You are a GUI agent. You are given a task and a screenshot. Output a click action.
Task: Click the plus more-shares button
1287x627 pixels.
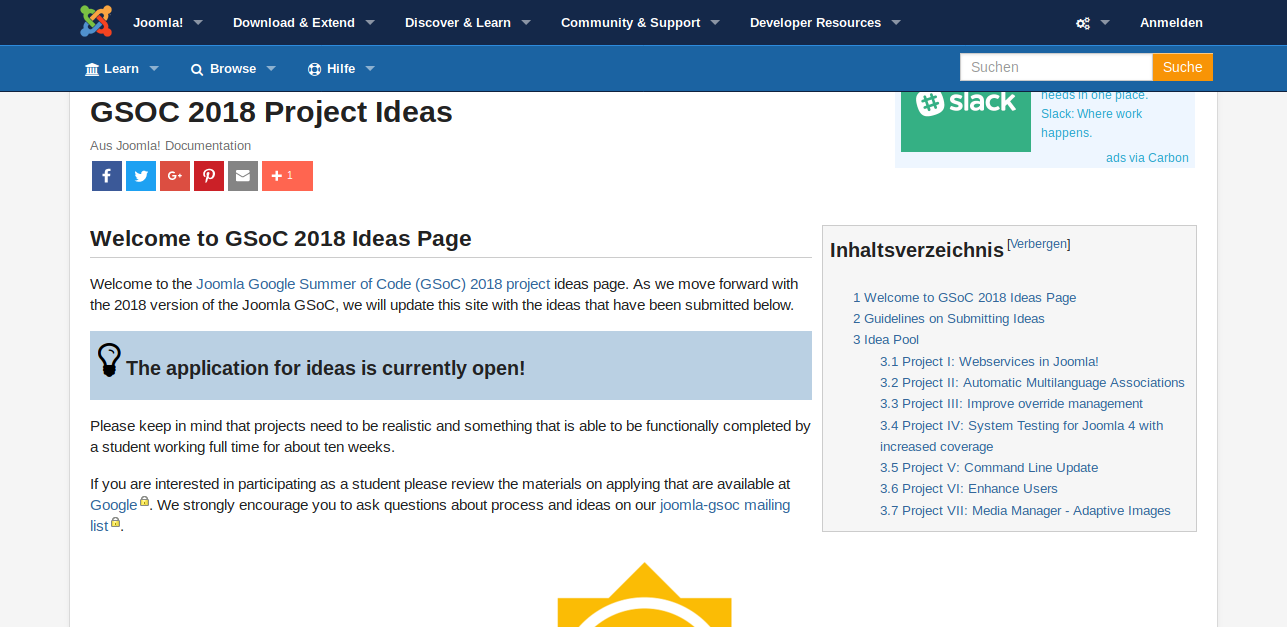tap(287, 176)
